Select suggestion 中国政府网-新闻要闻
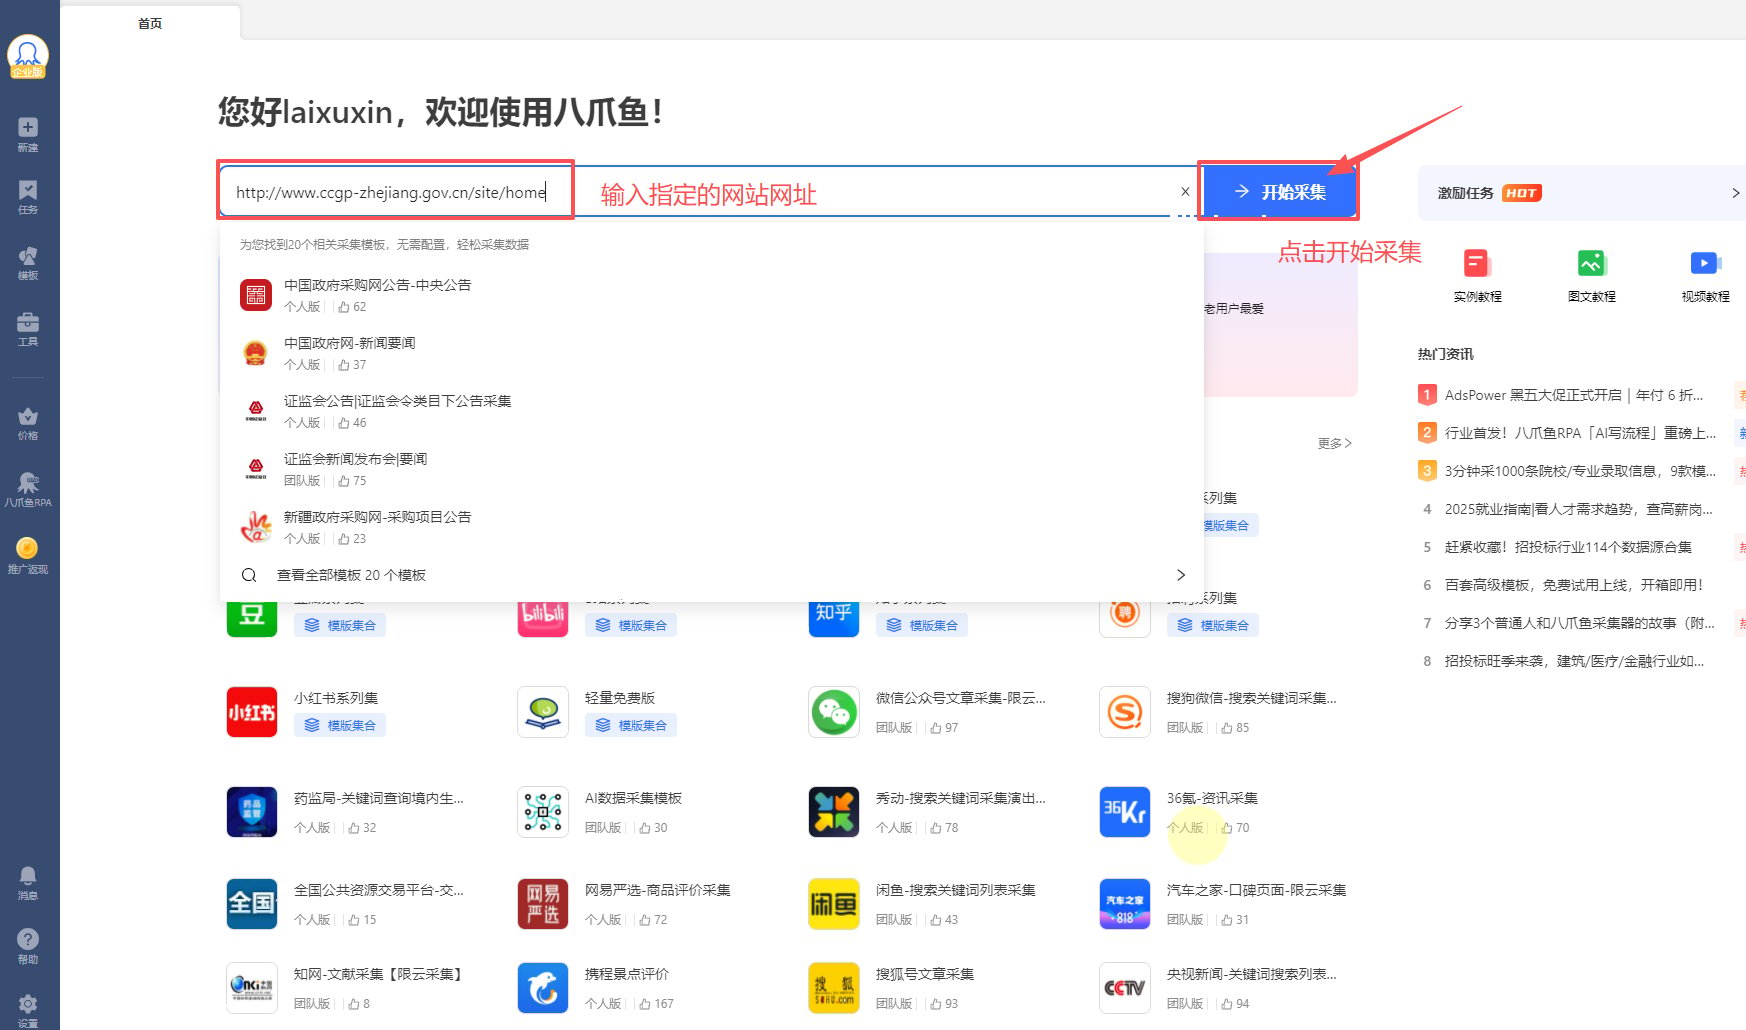 click(x=711, y=353)
